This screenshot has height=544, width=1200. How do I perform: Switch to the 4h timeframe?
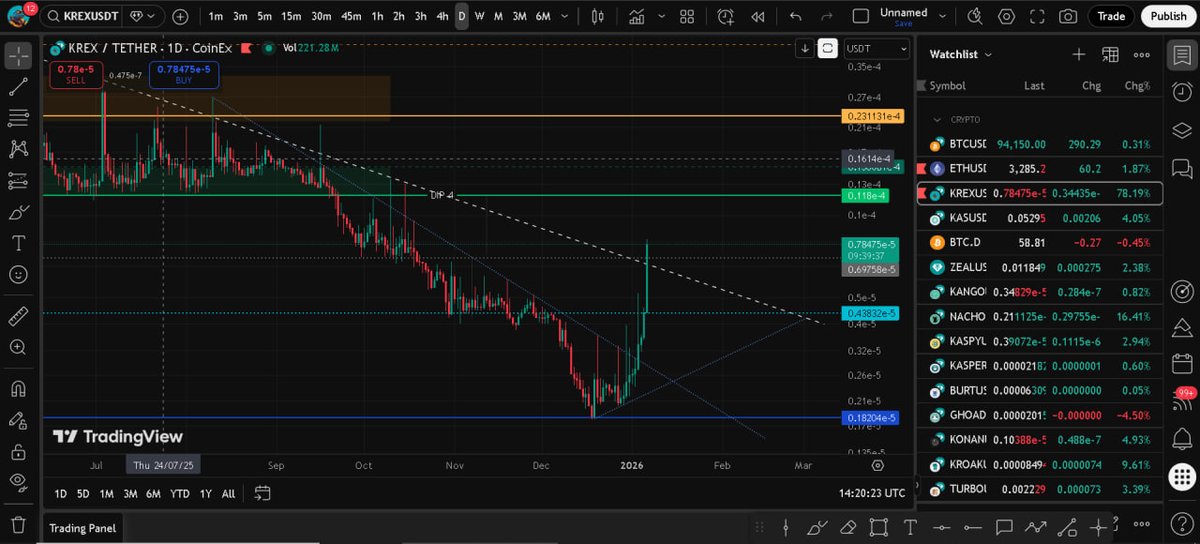(x=442, y=16)
